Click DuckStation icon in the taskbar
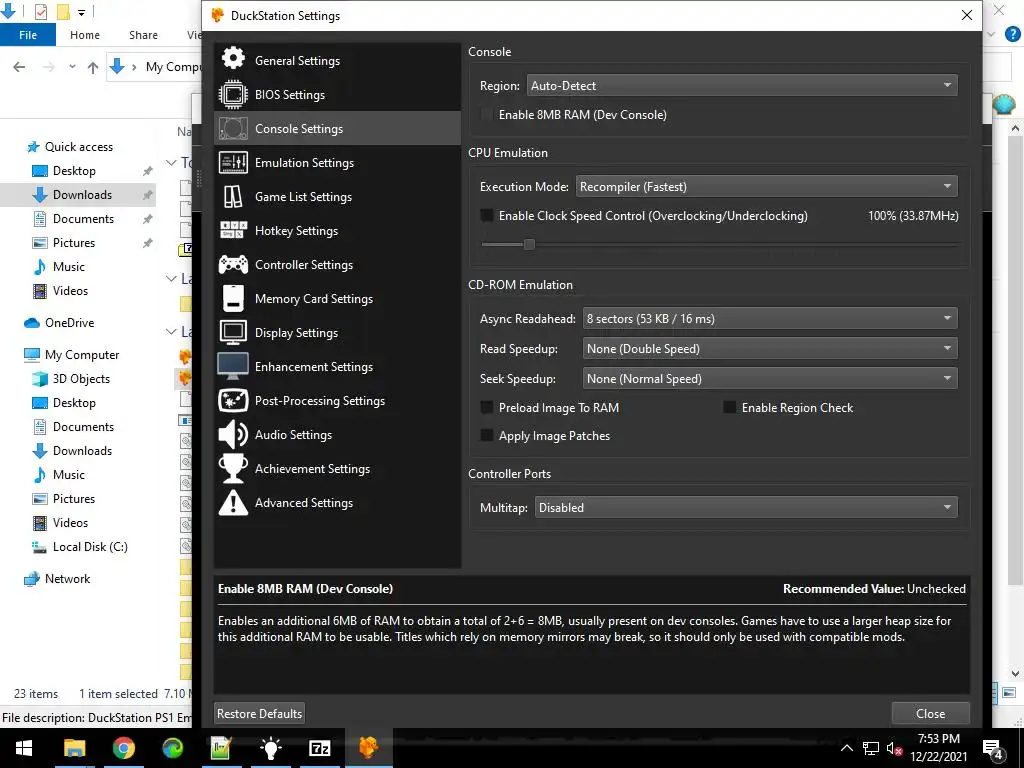The height and width of the screenshot is (768, 1024). [x=368, y=748]
